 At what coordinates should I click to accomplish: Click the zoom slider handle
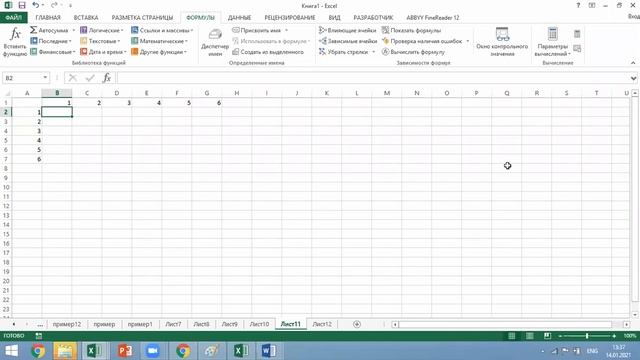(x=587, y=336)
